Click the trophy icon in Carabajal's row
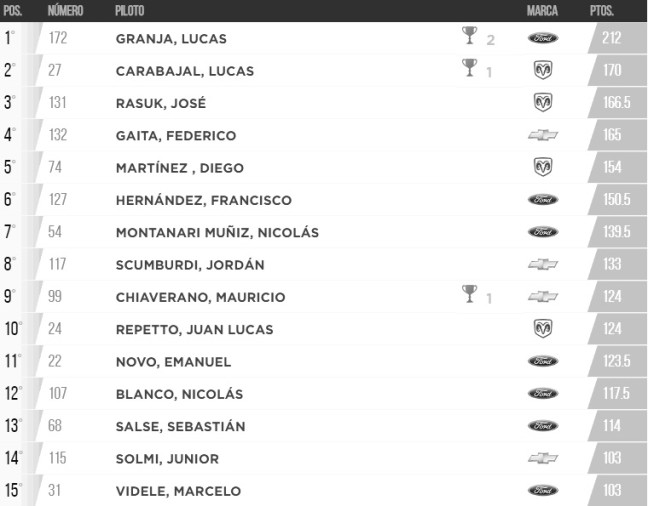The image size is (648, 506). click(468, 69)
